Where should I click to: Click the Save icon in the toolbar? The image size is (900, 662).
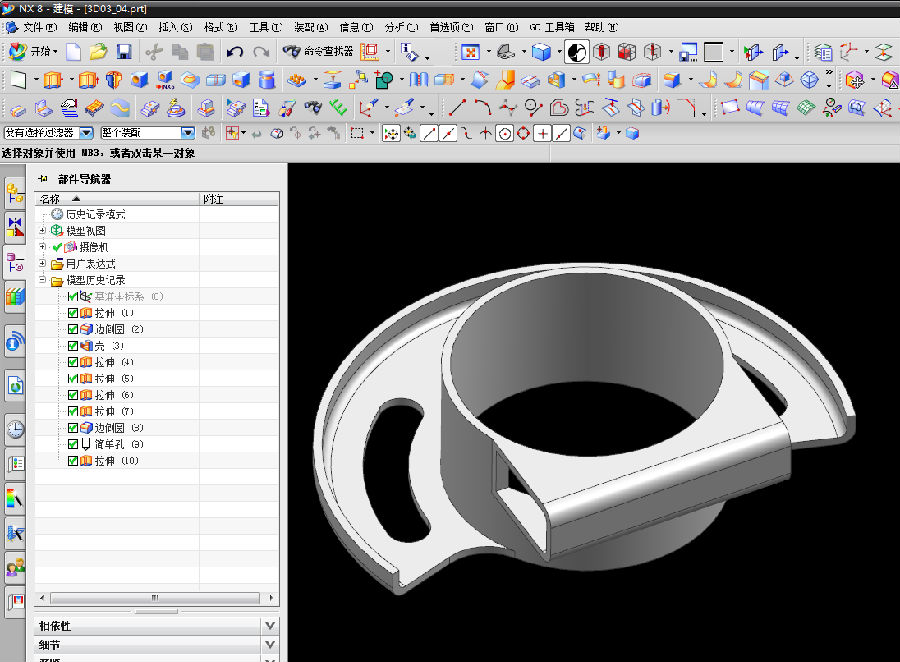tap(124, 51)
